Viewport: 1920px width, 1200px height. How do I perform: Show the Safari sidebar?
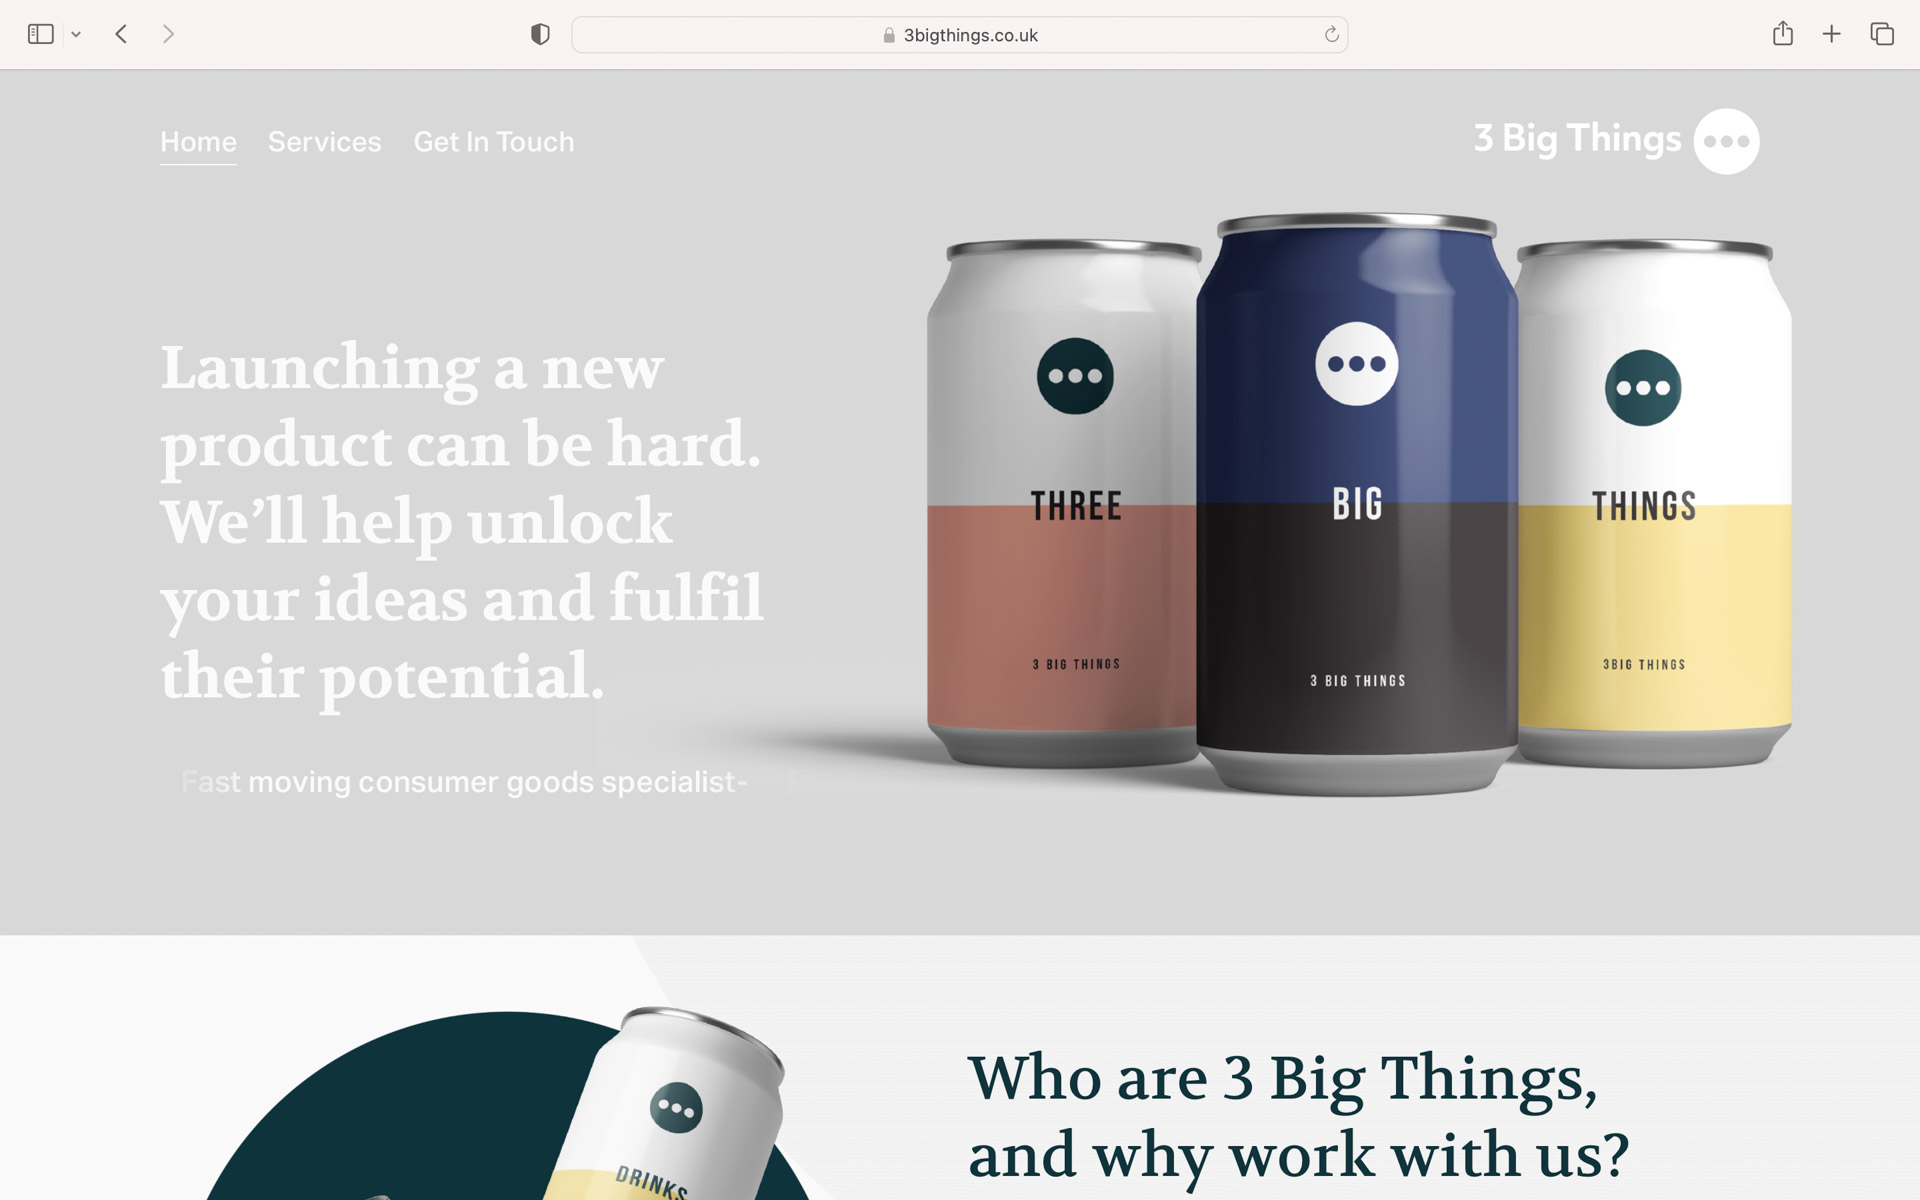[x=40, y=34]
